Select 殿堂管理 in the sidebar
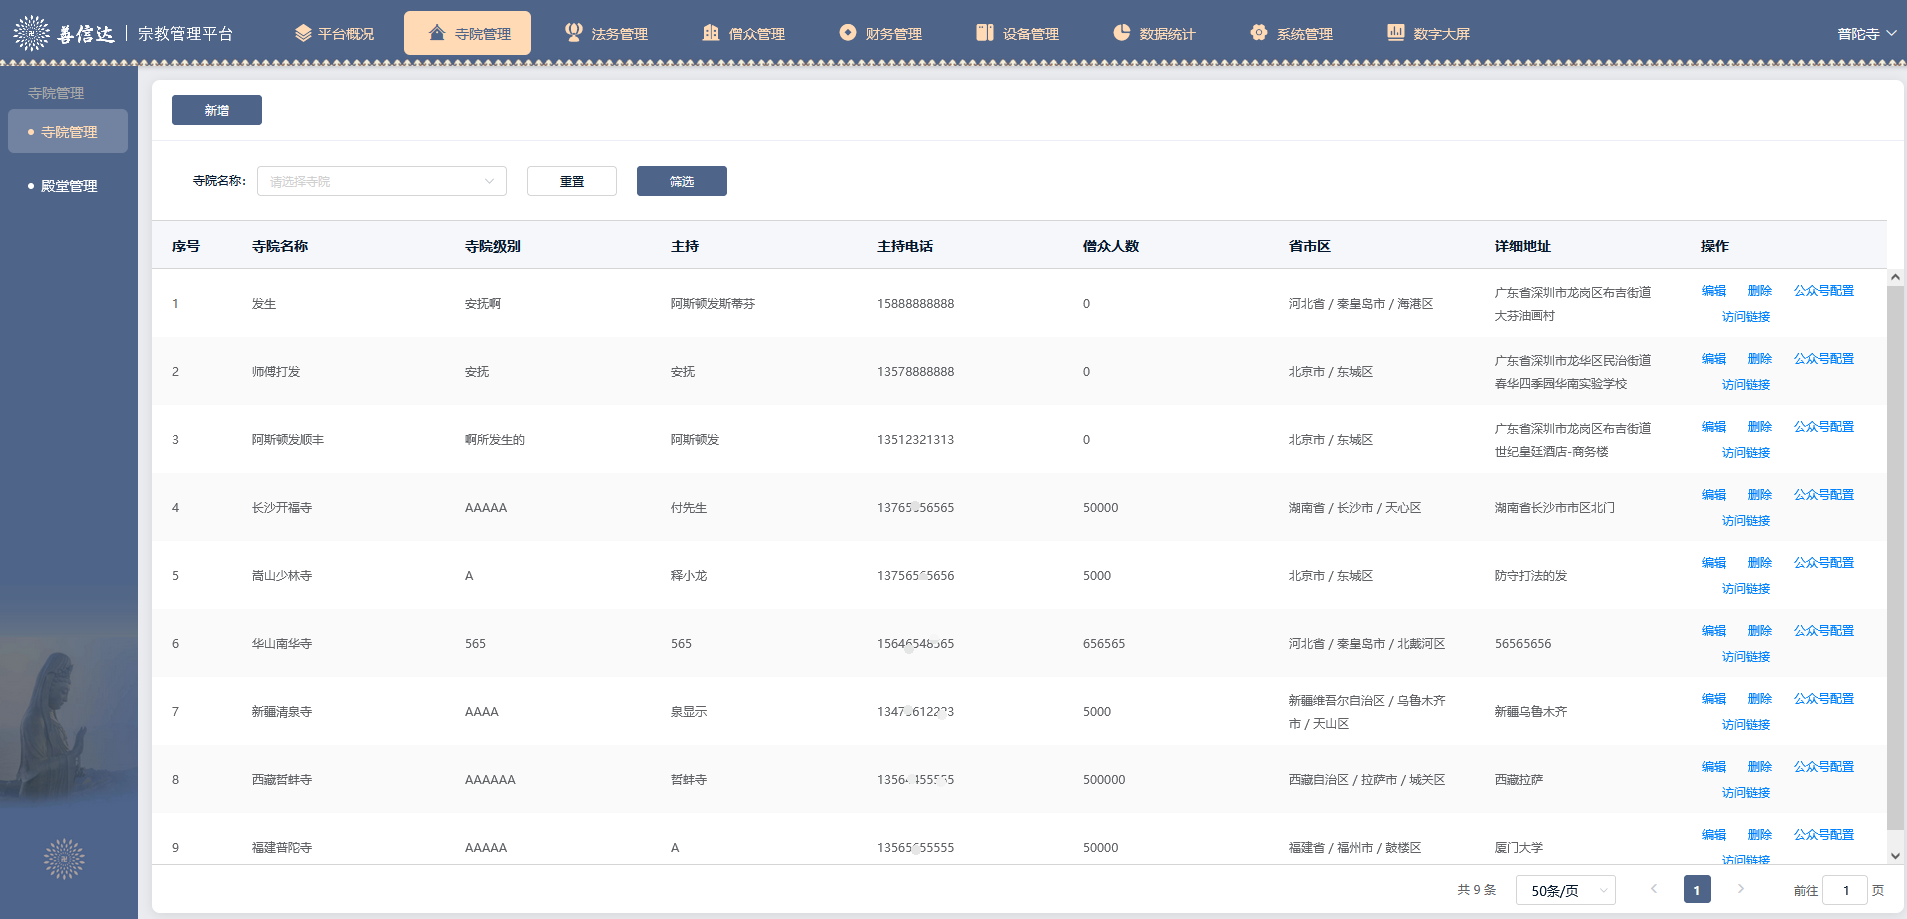The height and width of the screenshot is (919, 1907). click(x=69, y=186)
